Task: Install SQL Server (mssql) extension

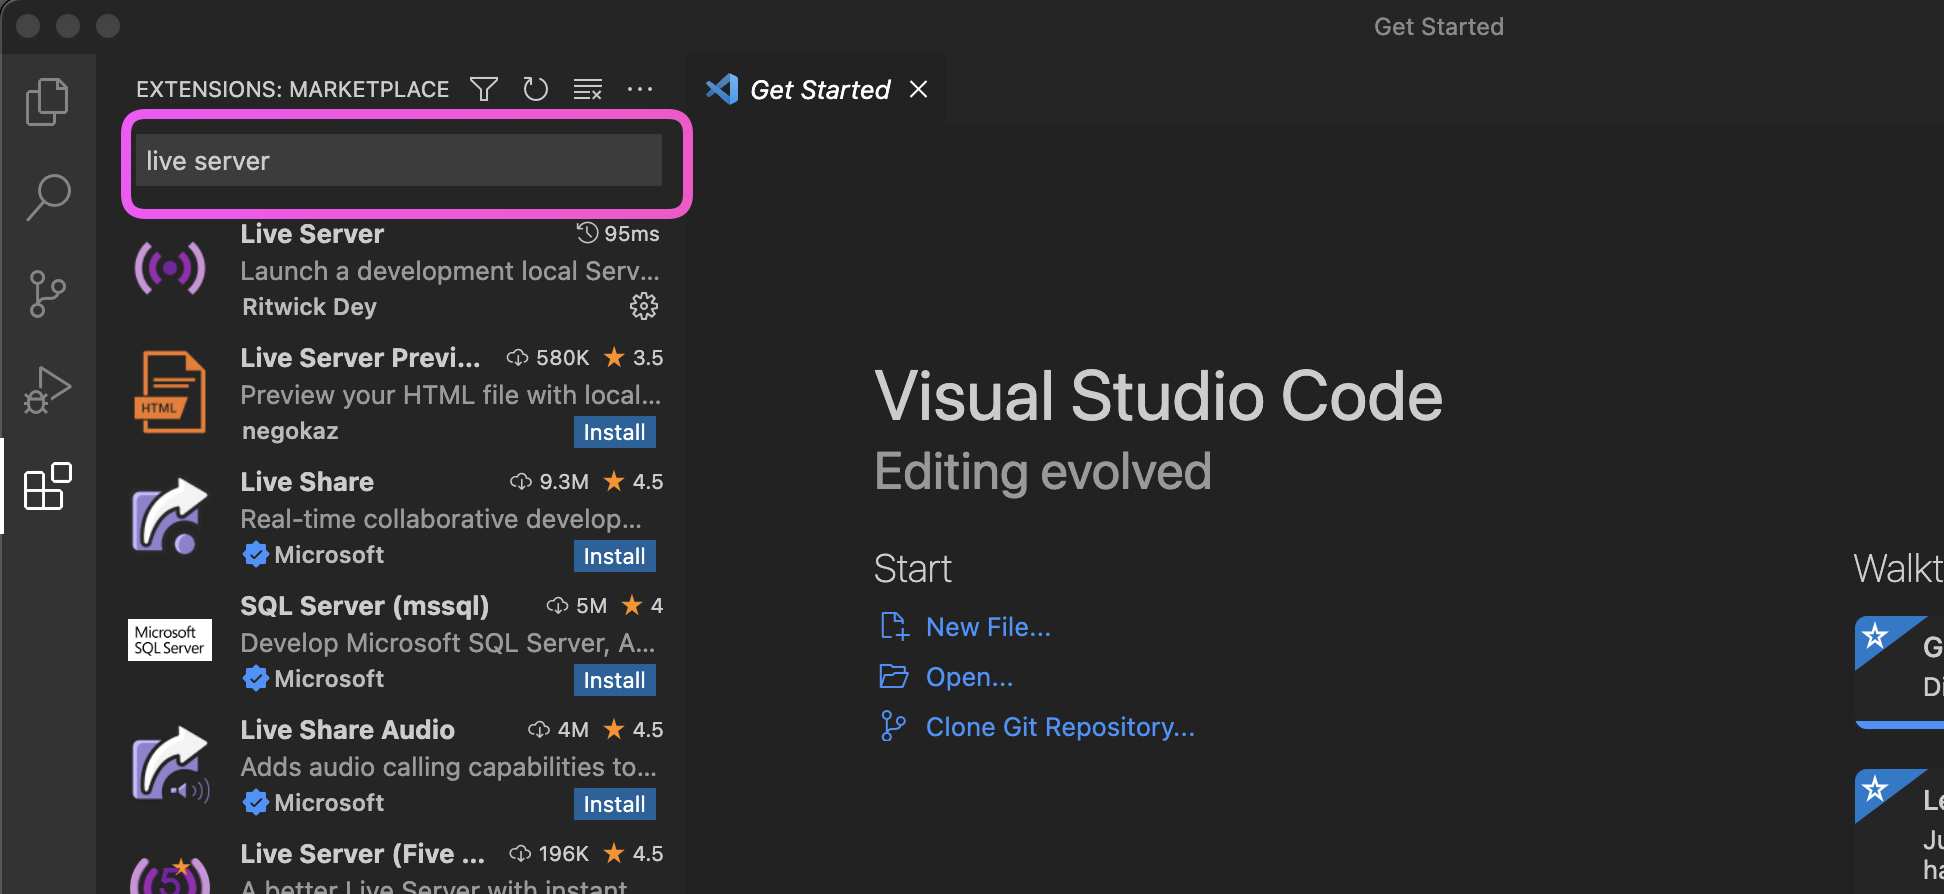Action: (614, 680)
